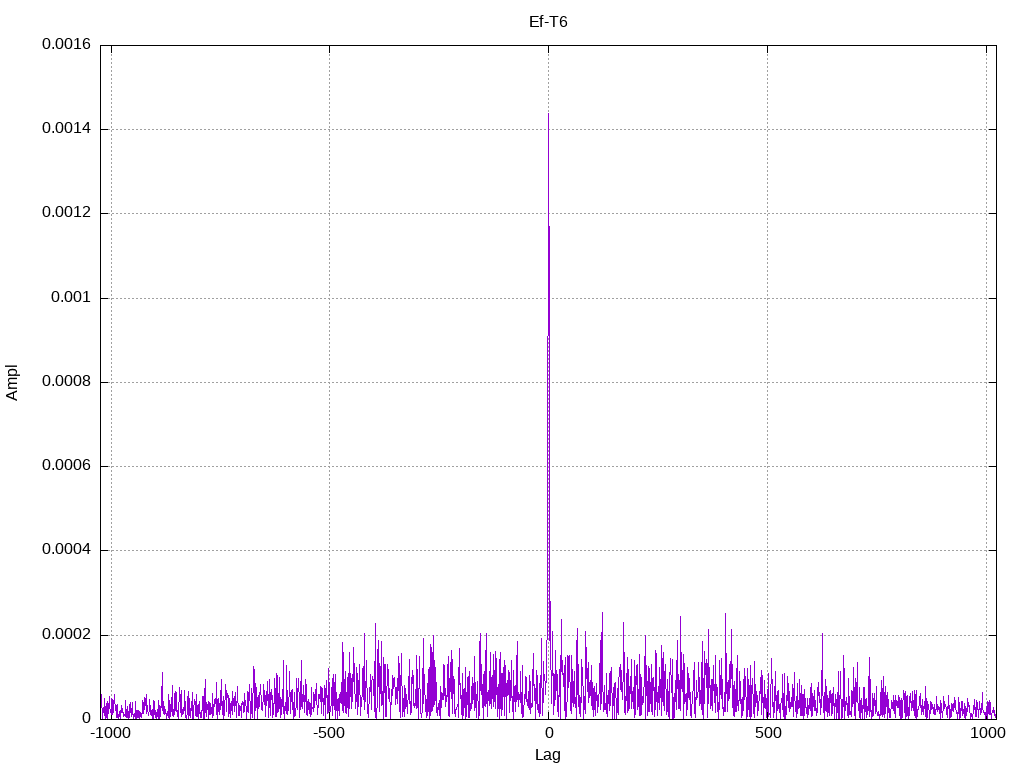The image size is (1024, 768).
Task: Click the top of the central peak near 0.0014
Action: click(548, 115)
